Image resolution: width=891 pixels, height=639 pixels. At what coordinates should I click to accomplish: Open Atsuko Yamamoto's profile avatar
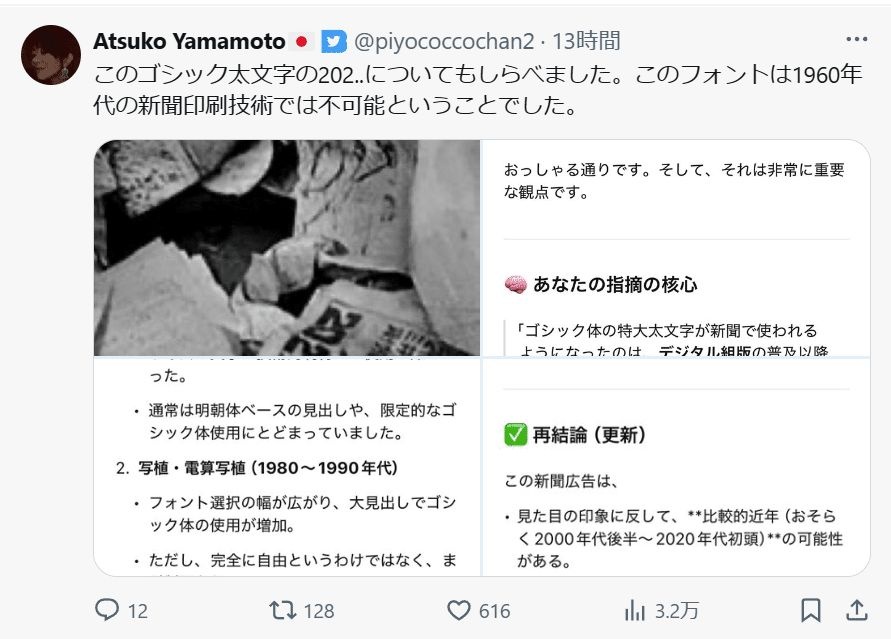51,55
